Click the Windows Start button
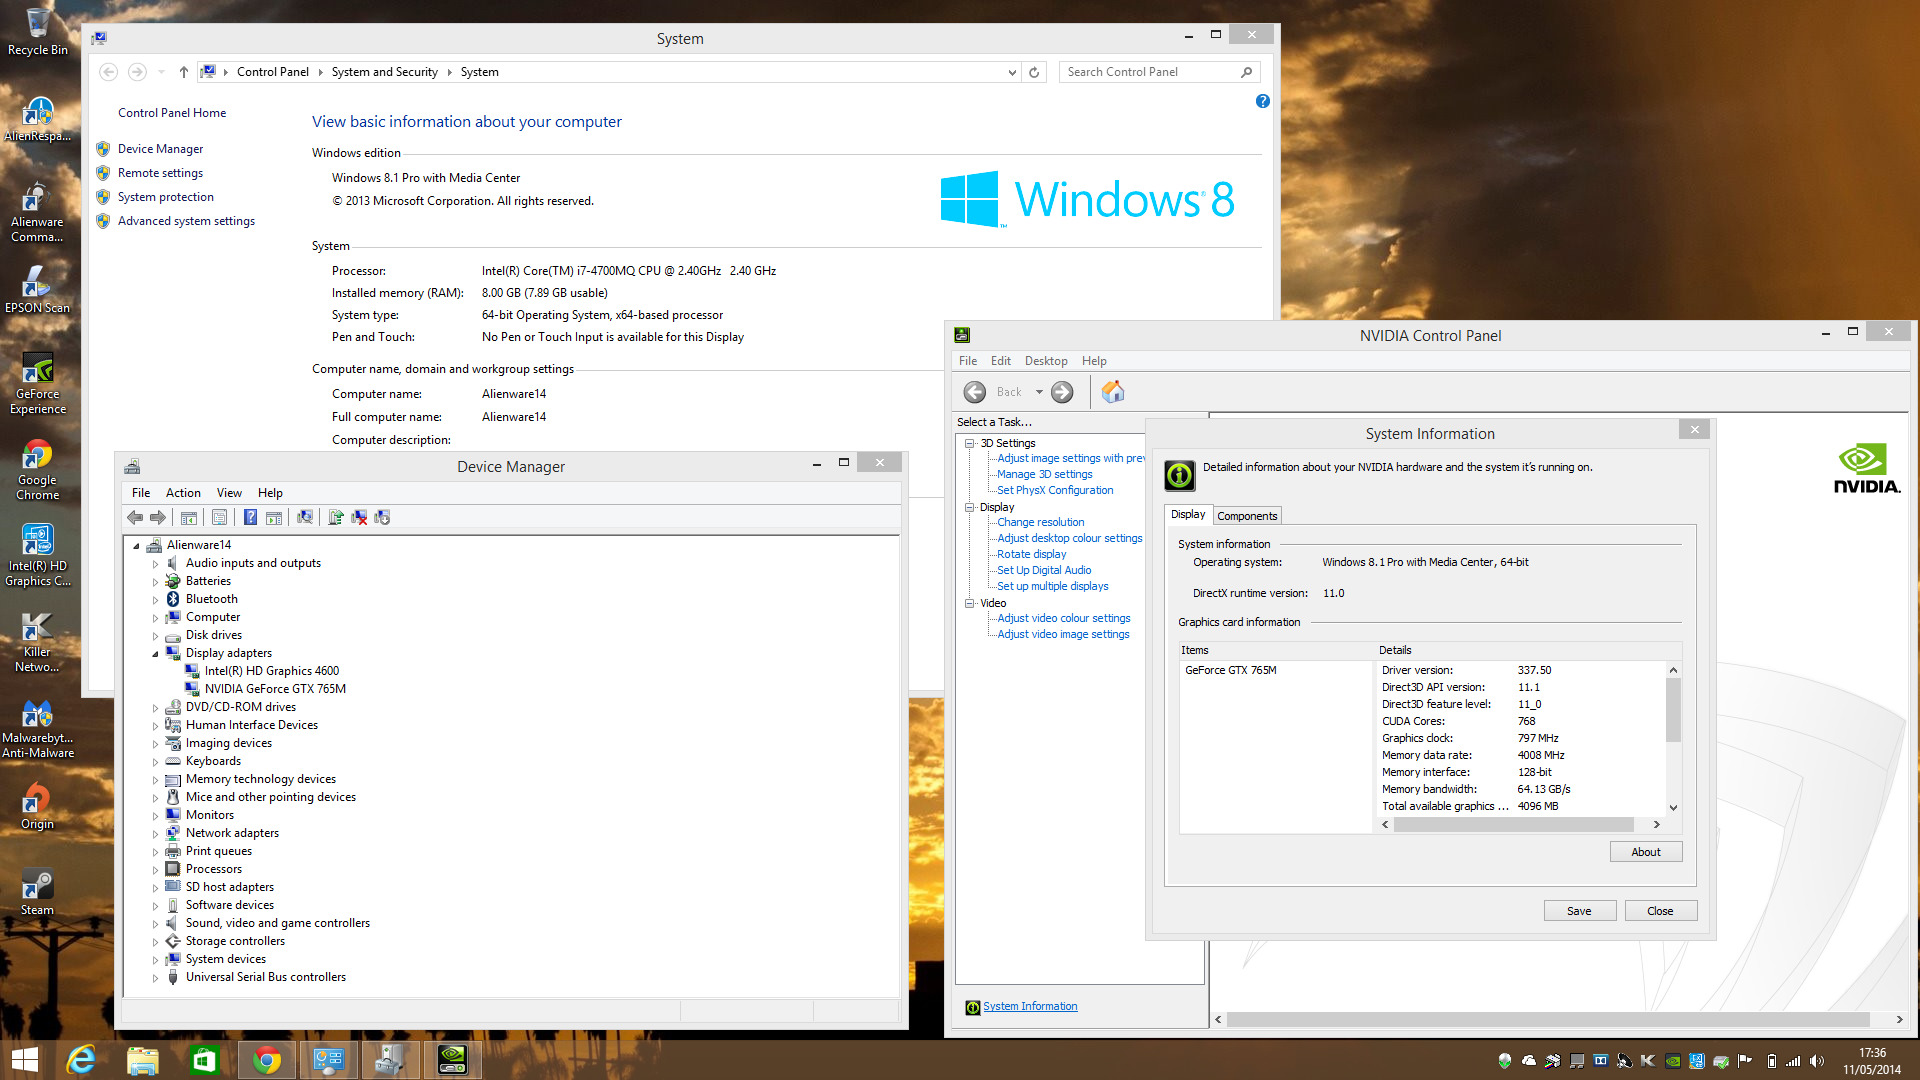Image resolution: width=1920 pixels, height=1080 pixels. pos(24,1060)
